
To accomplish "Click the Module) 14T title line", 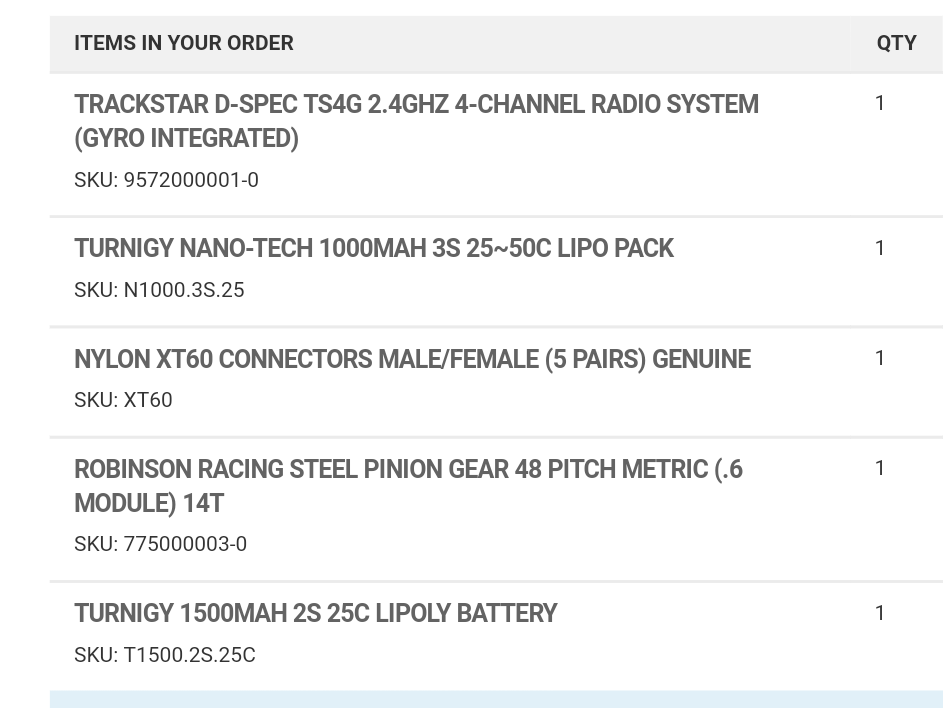I will [x=149, y=503].
